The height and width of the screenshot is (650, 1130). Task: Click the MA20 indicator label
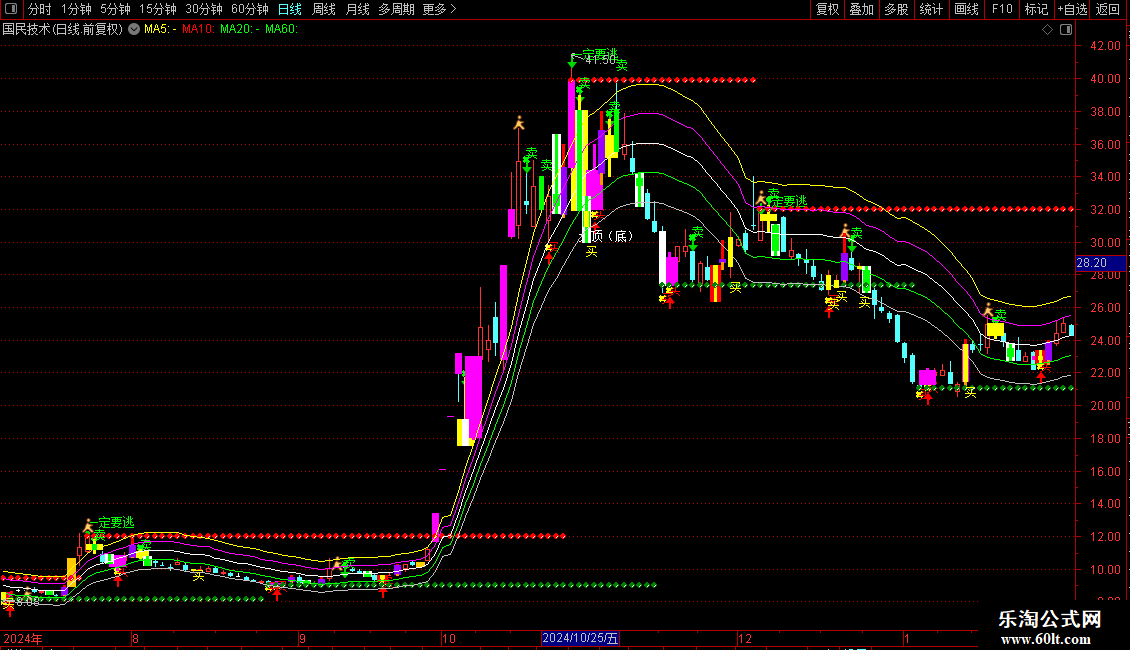point(240,30)
